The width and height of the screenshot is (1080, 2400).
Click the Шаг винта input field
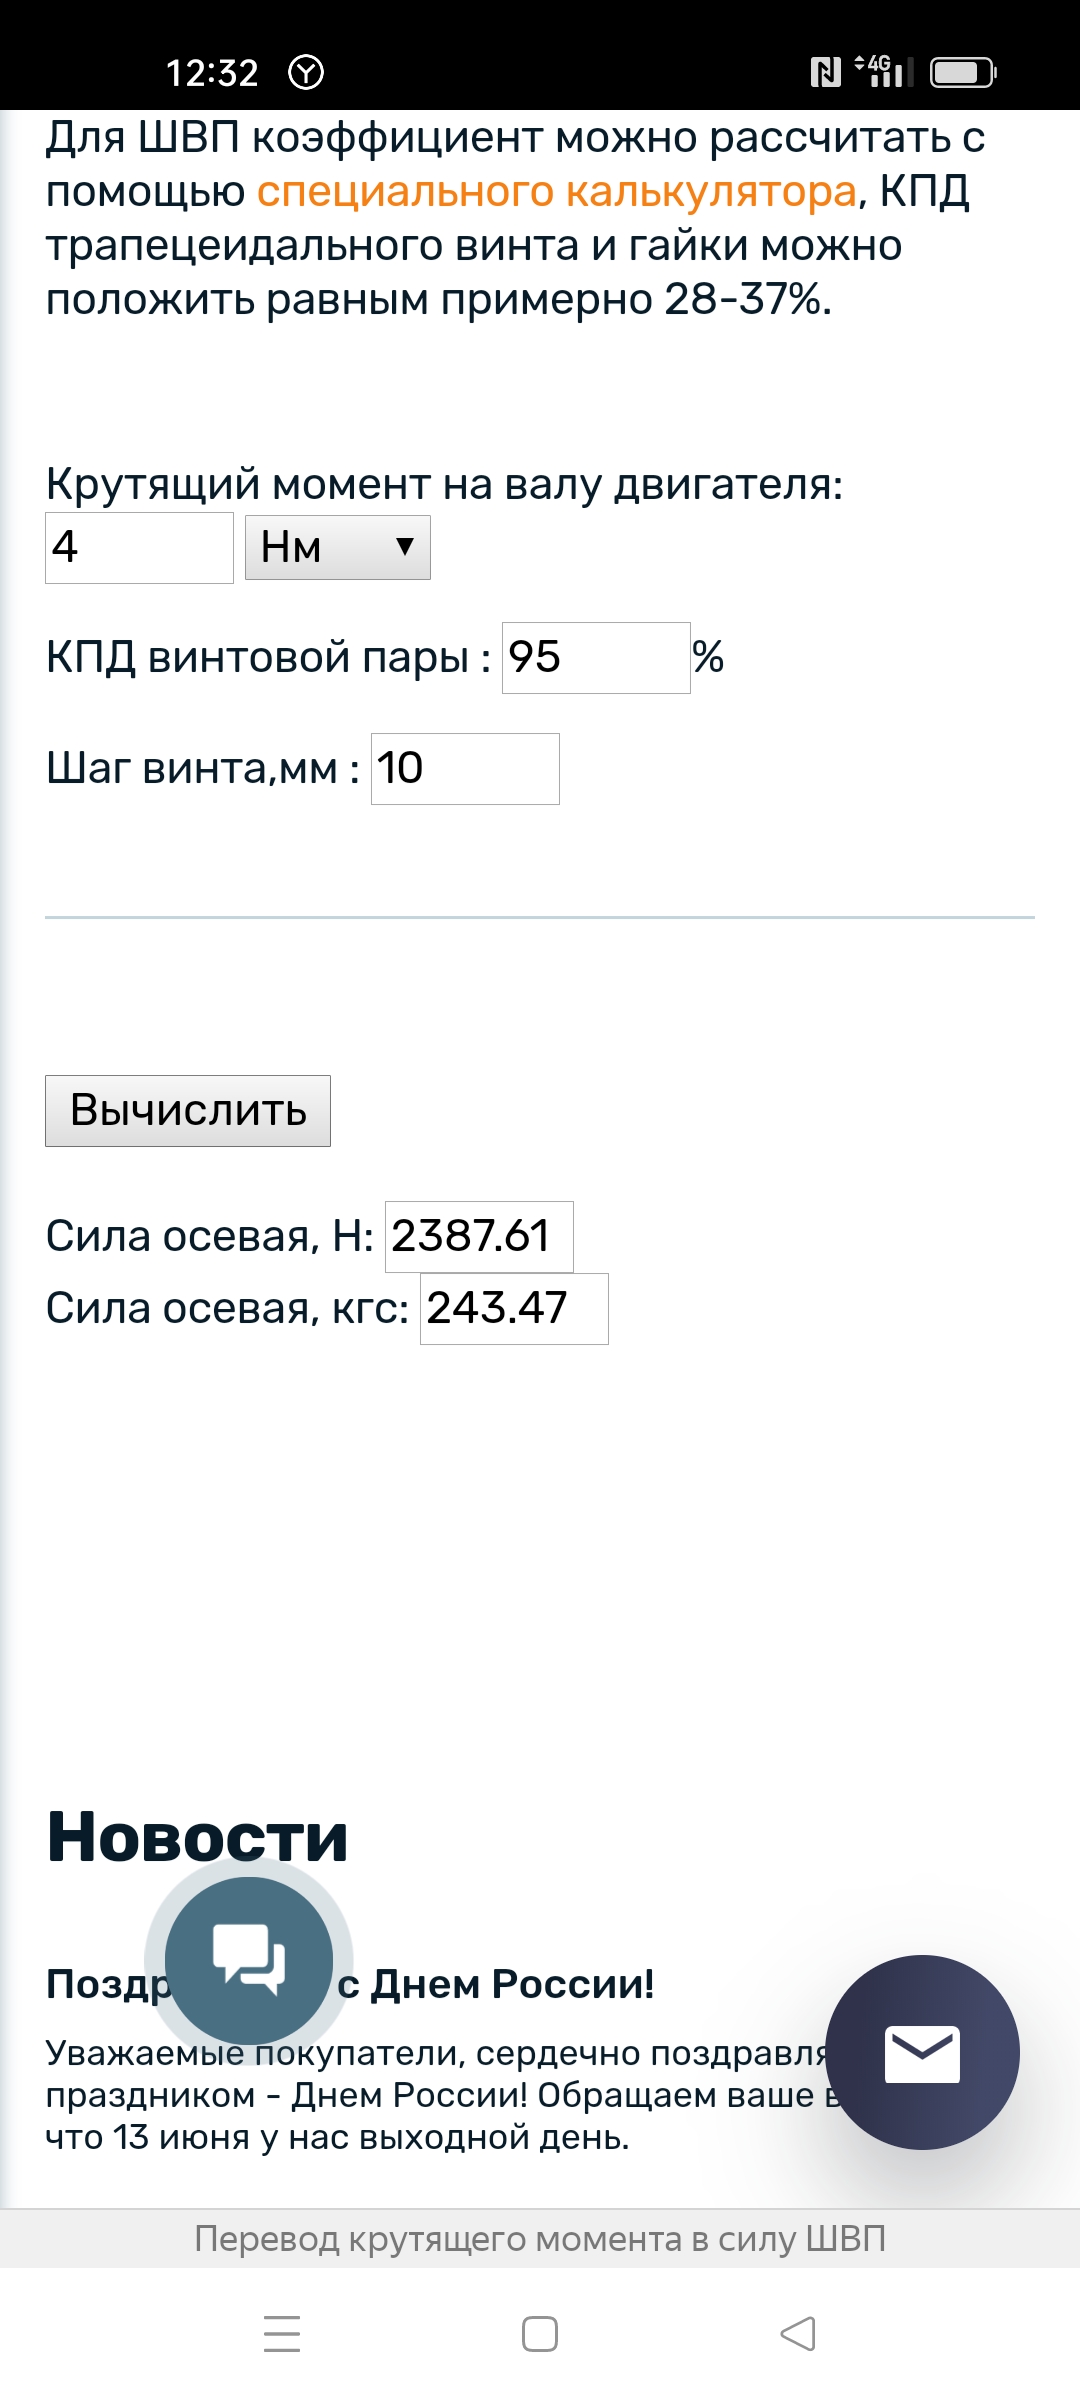[465, 768]
